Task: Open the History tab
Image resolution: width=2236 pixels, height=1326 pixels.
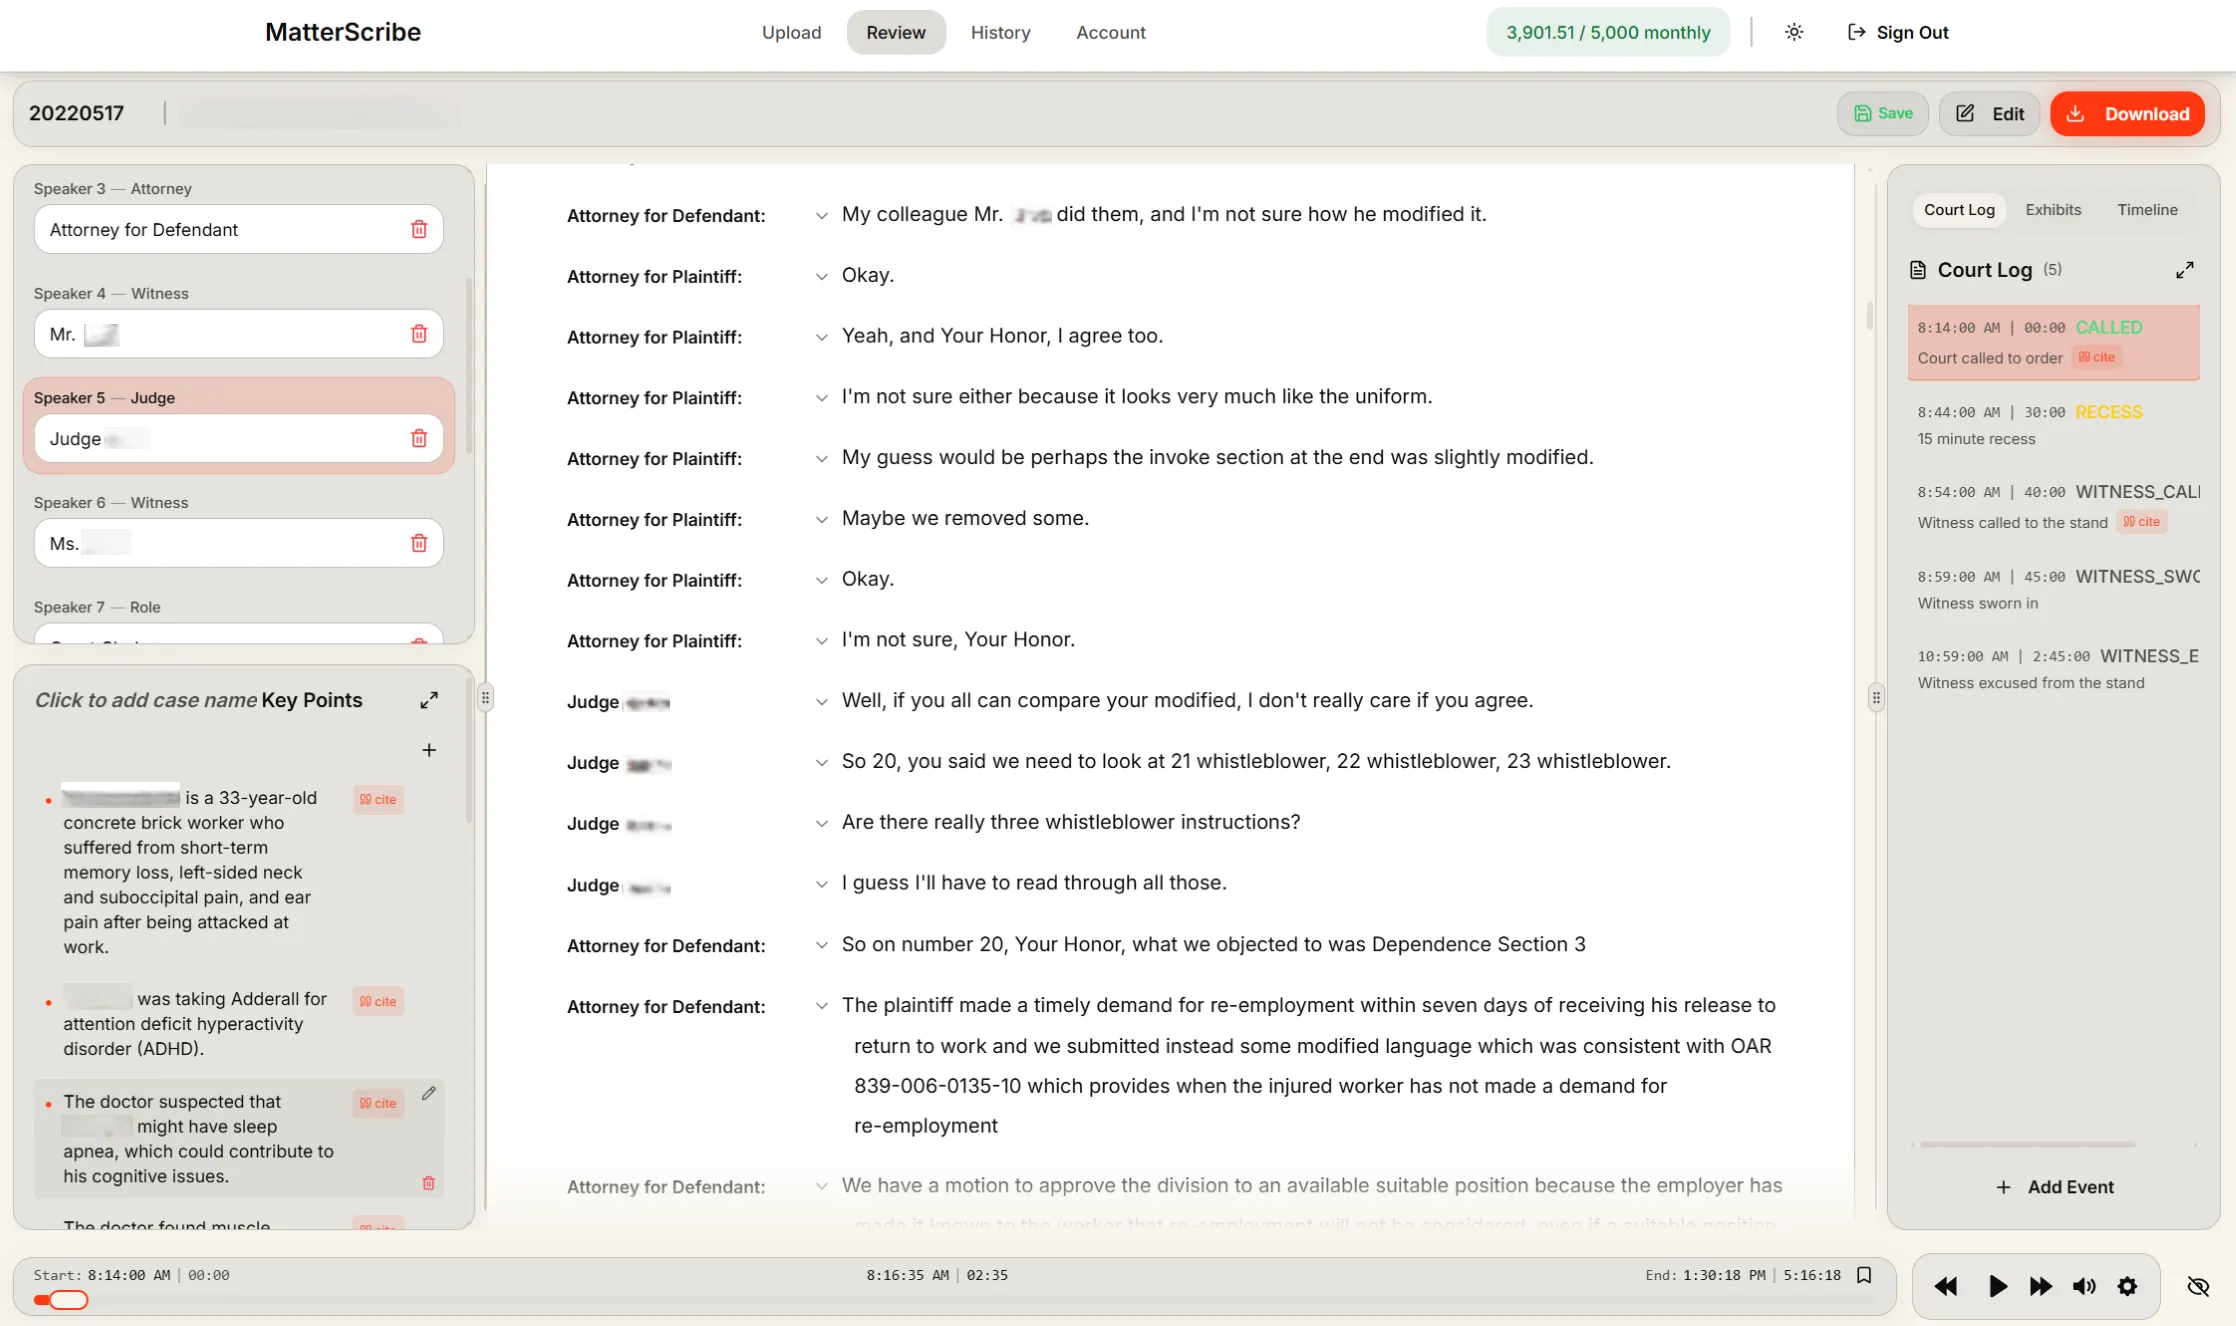Action: coord(1000,32)
